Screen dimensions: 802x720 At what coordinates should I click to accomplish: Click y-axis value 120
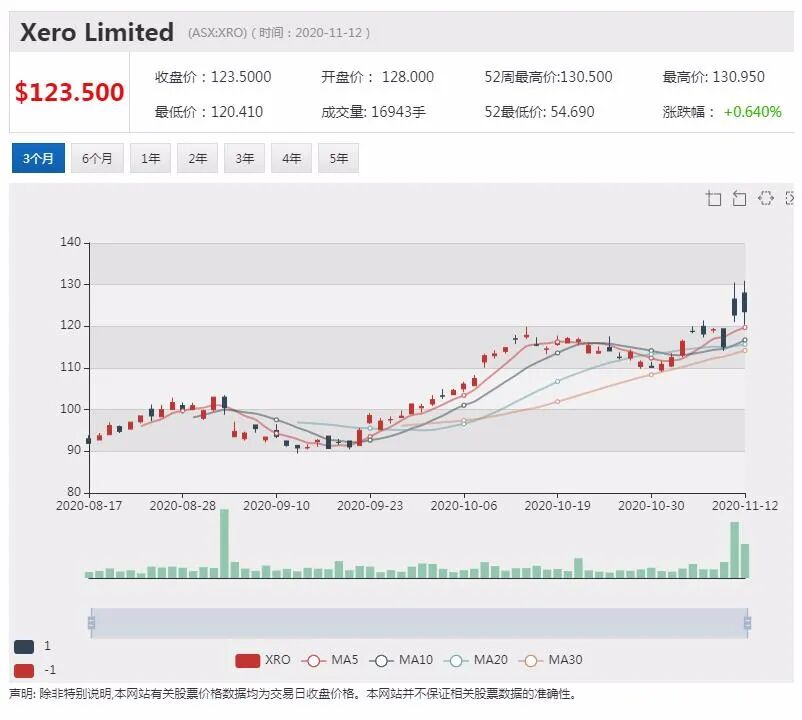point(71,325)
